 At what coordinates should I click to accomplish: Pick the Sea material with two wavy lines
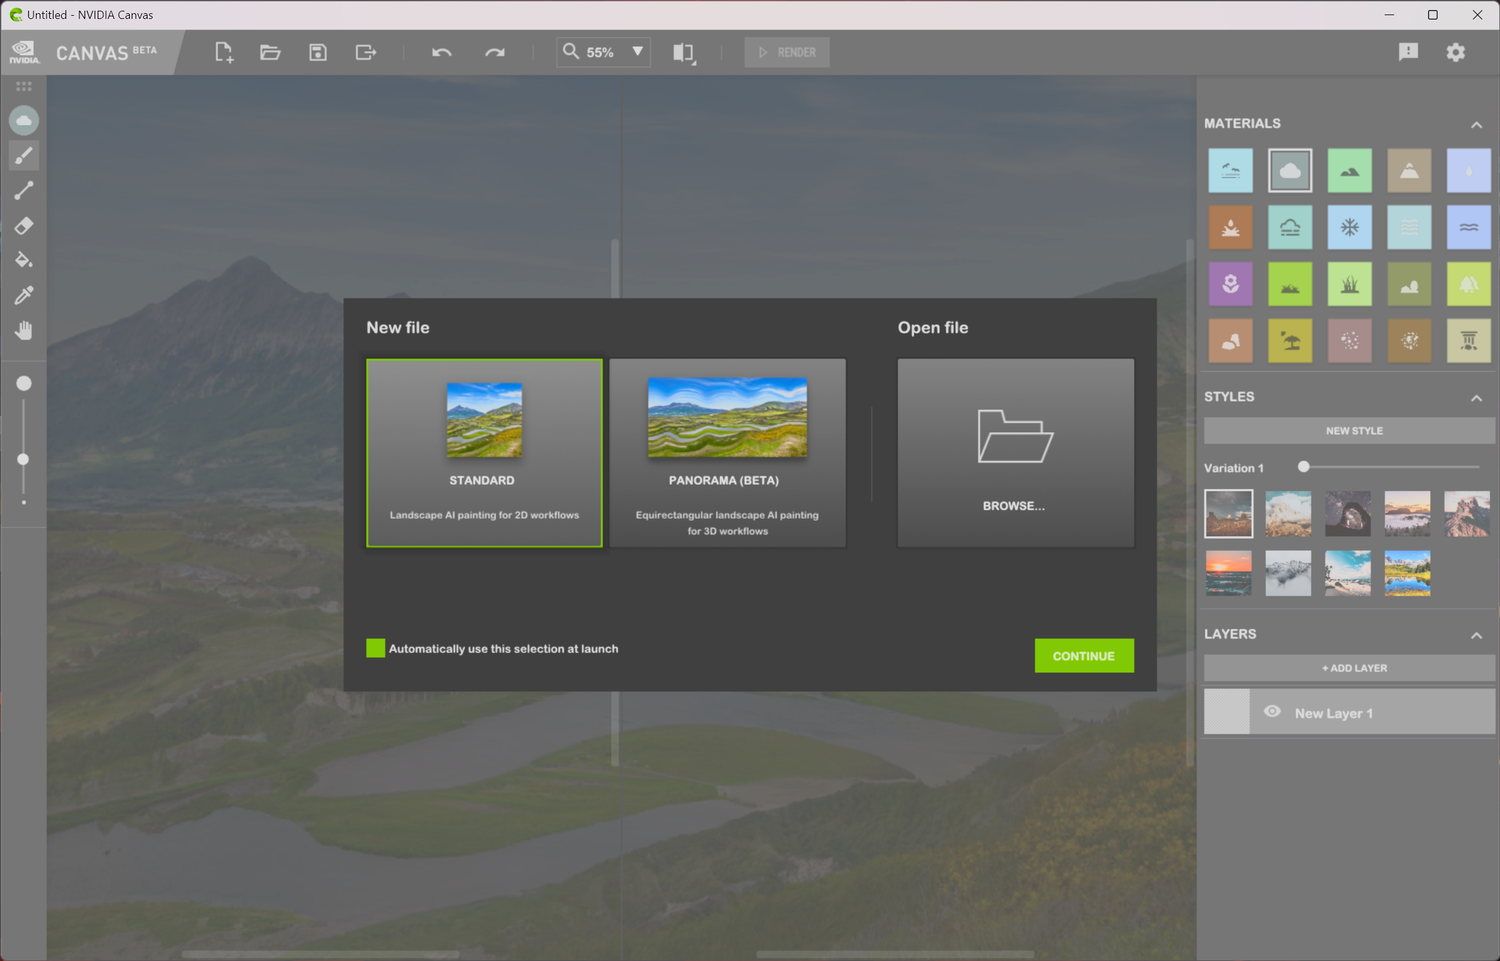point(1469,228)
